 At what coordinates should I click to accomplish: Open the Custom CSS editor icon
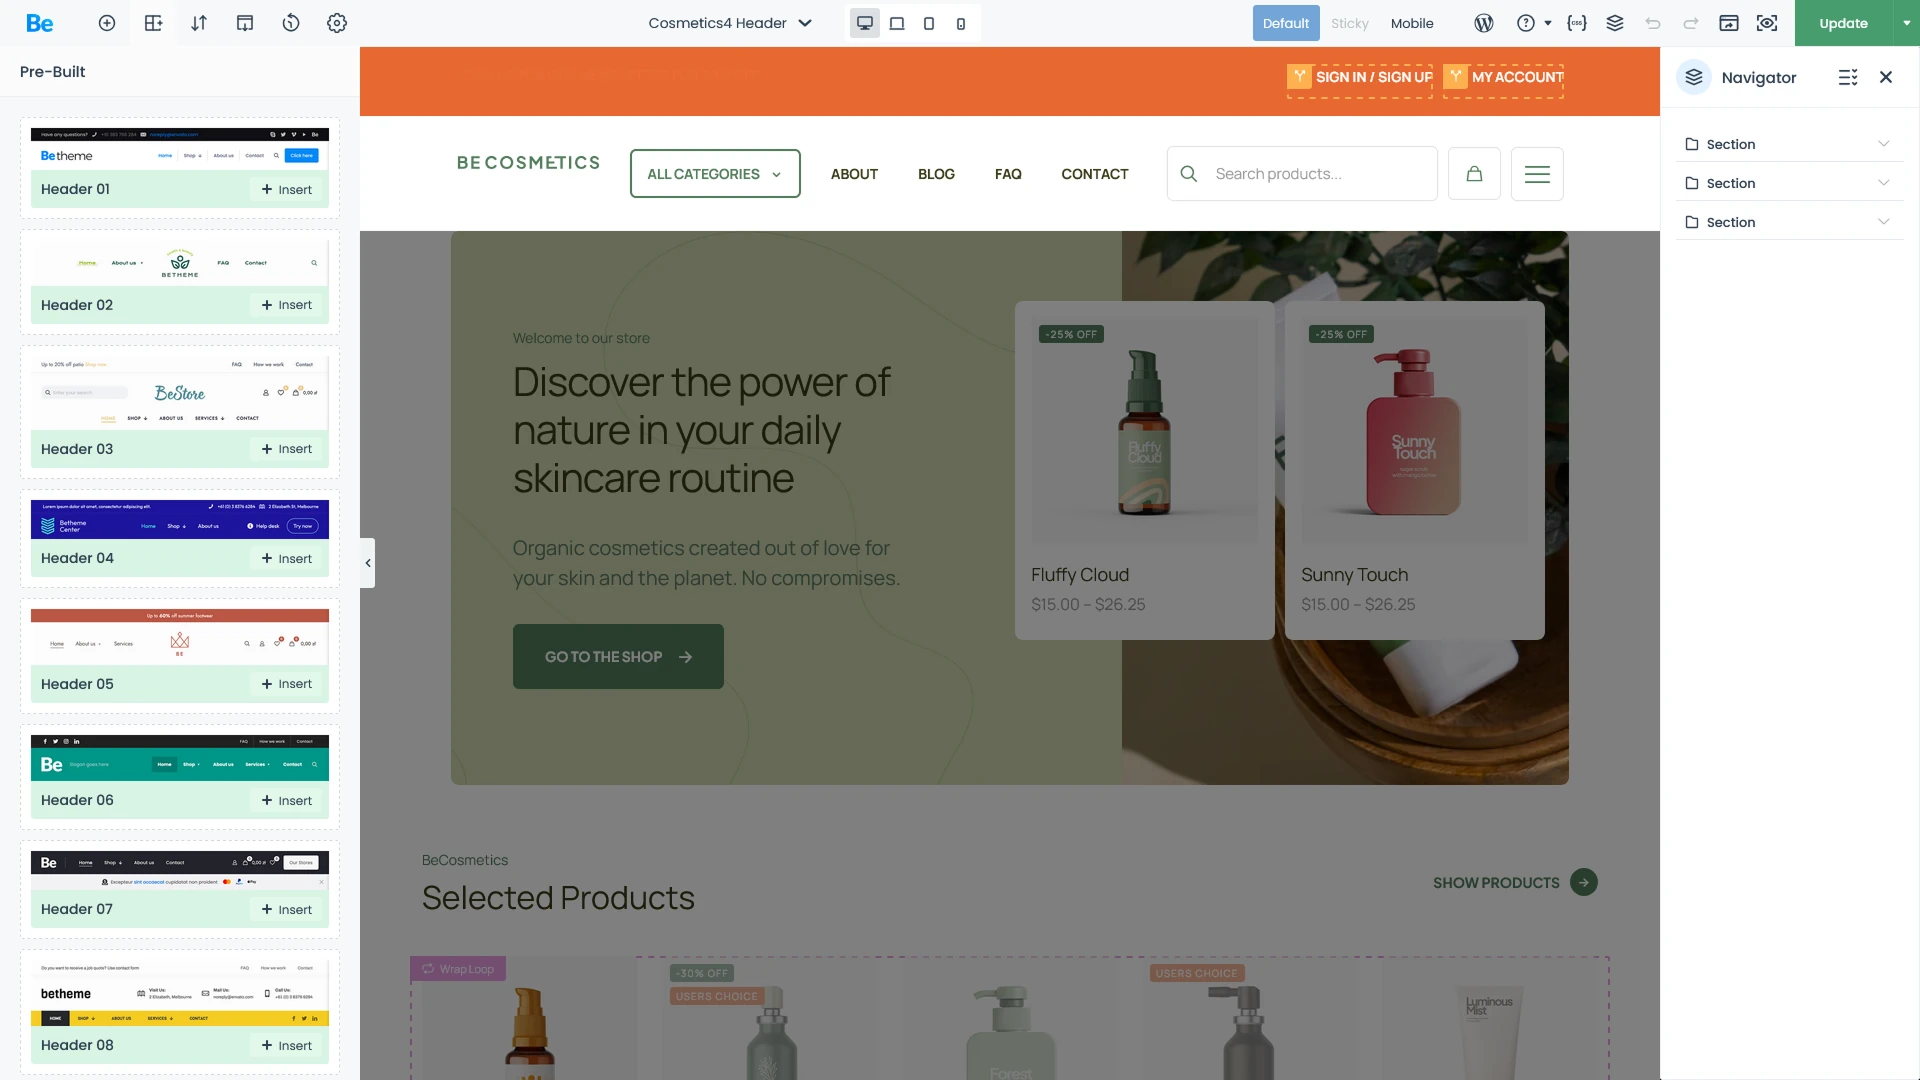coord(1578,22)
